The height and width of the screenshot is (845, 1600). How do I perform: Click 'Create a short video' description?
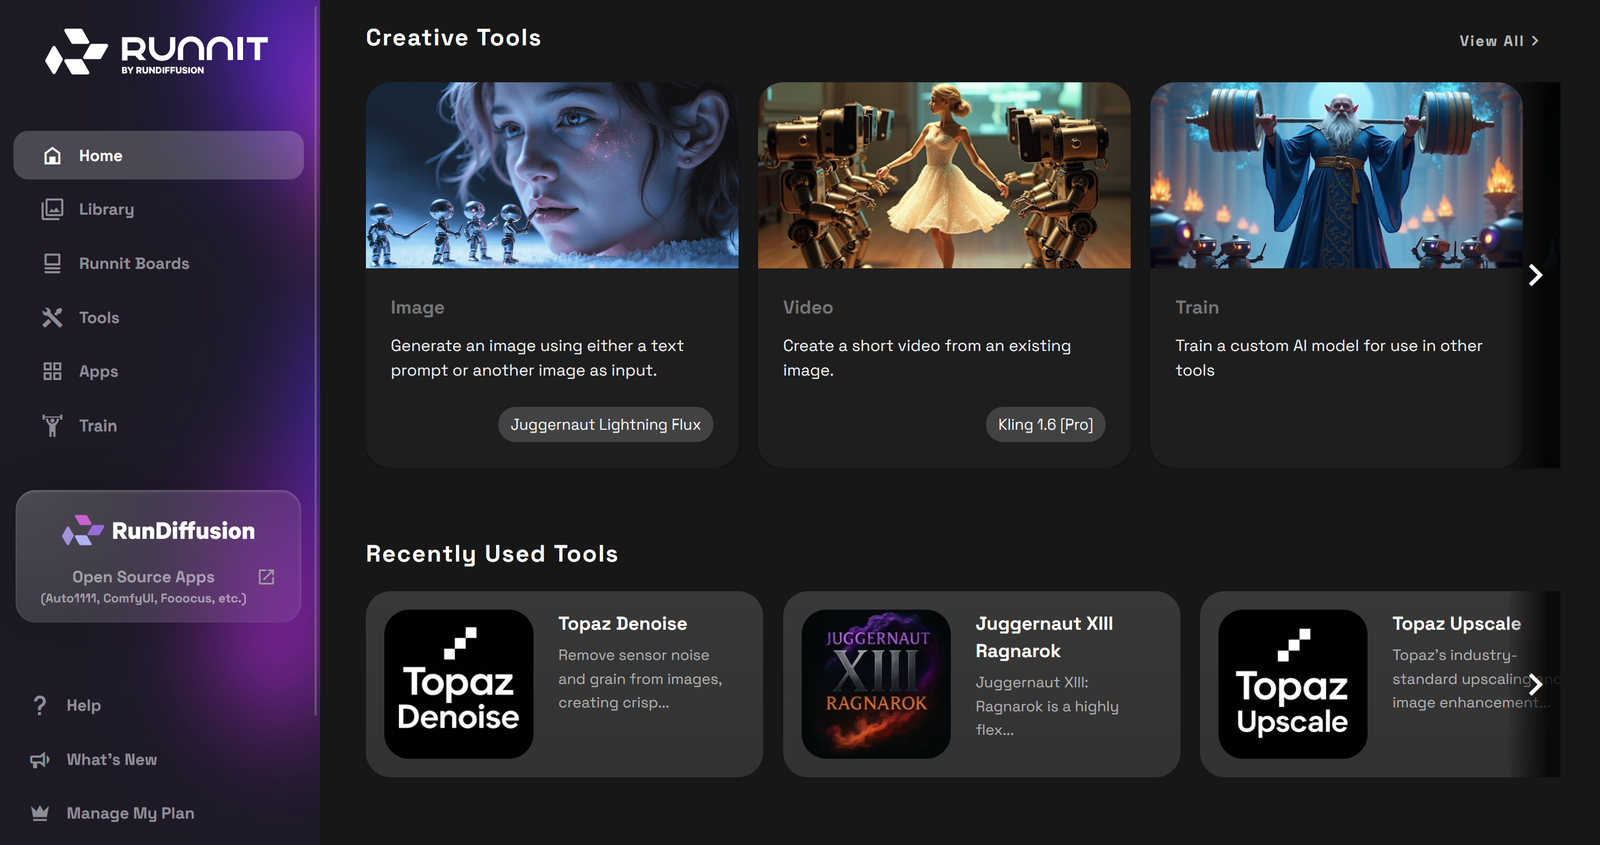(927, 358)
